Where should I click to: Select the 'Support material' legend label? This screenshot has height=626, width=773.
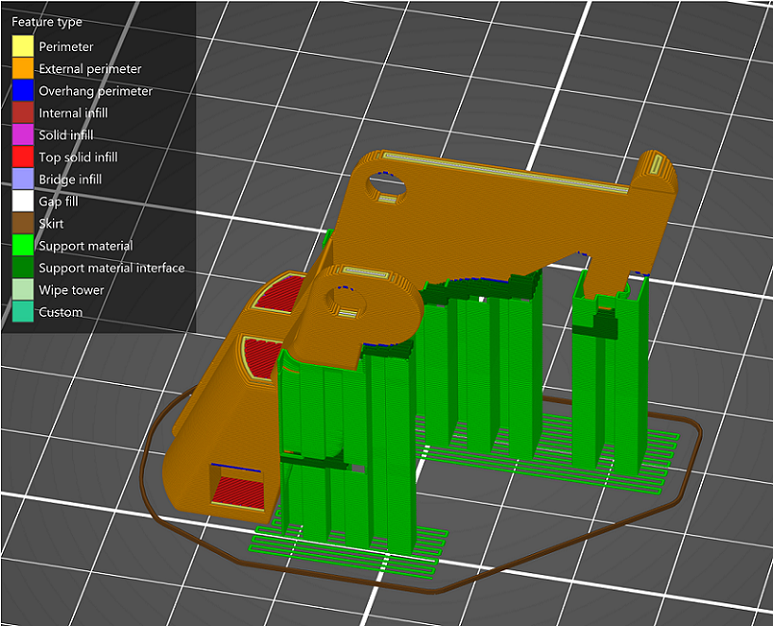click(x=86, y=246)
